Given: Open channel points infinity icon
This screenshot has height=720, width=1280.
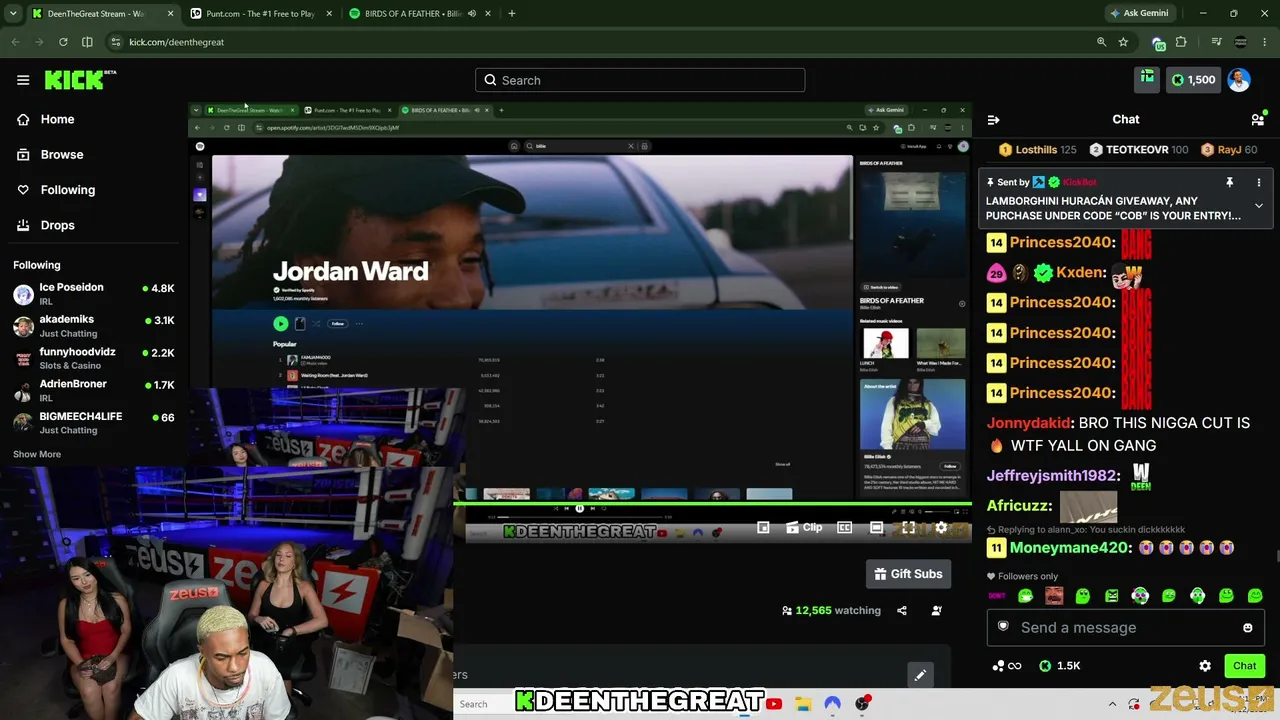Looking at the screenshot, I should (1006, 666).
